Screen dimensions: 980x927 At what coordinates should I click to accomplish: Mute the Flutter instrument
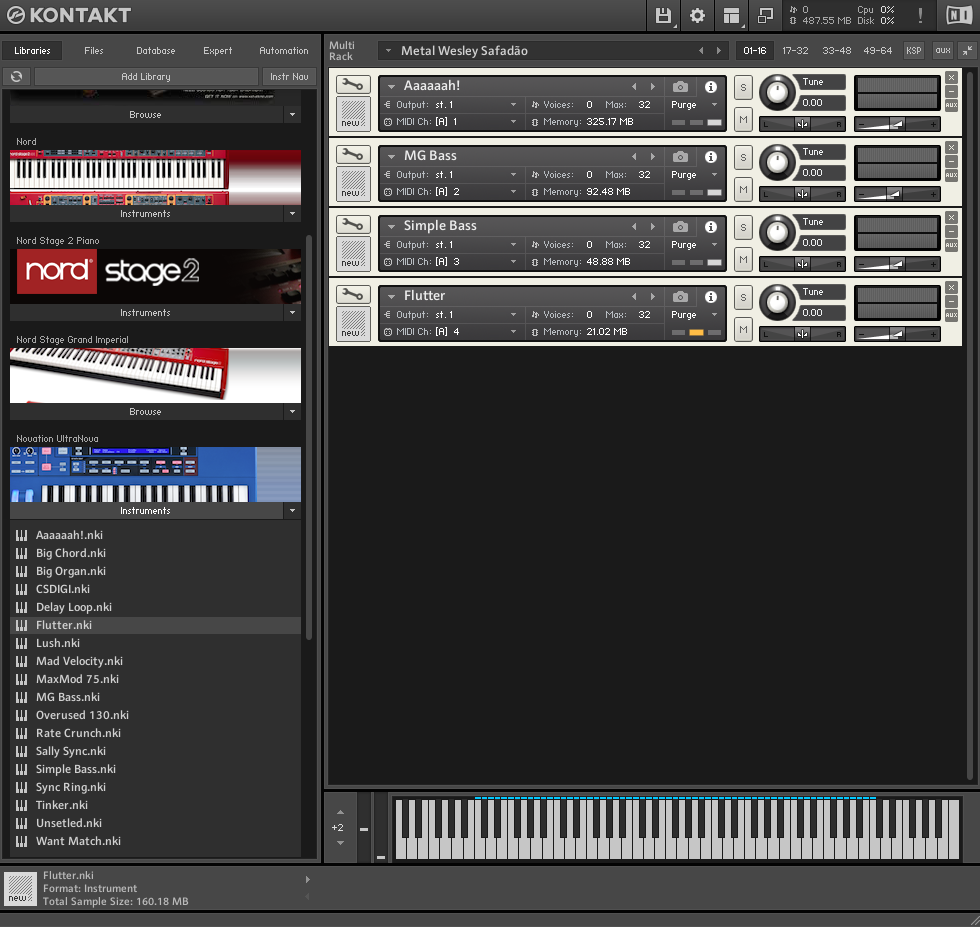[x=743, y=329]
